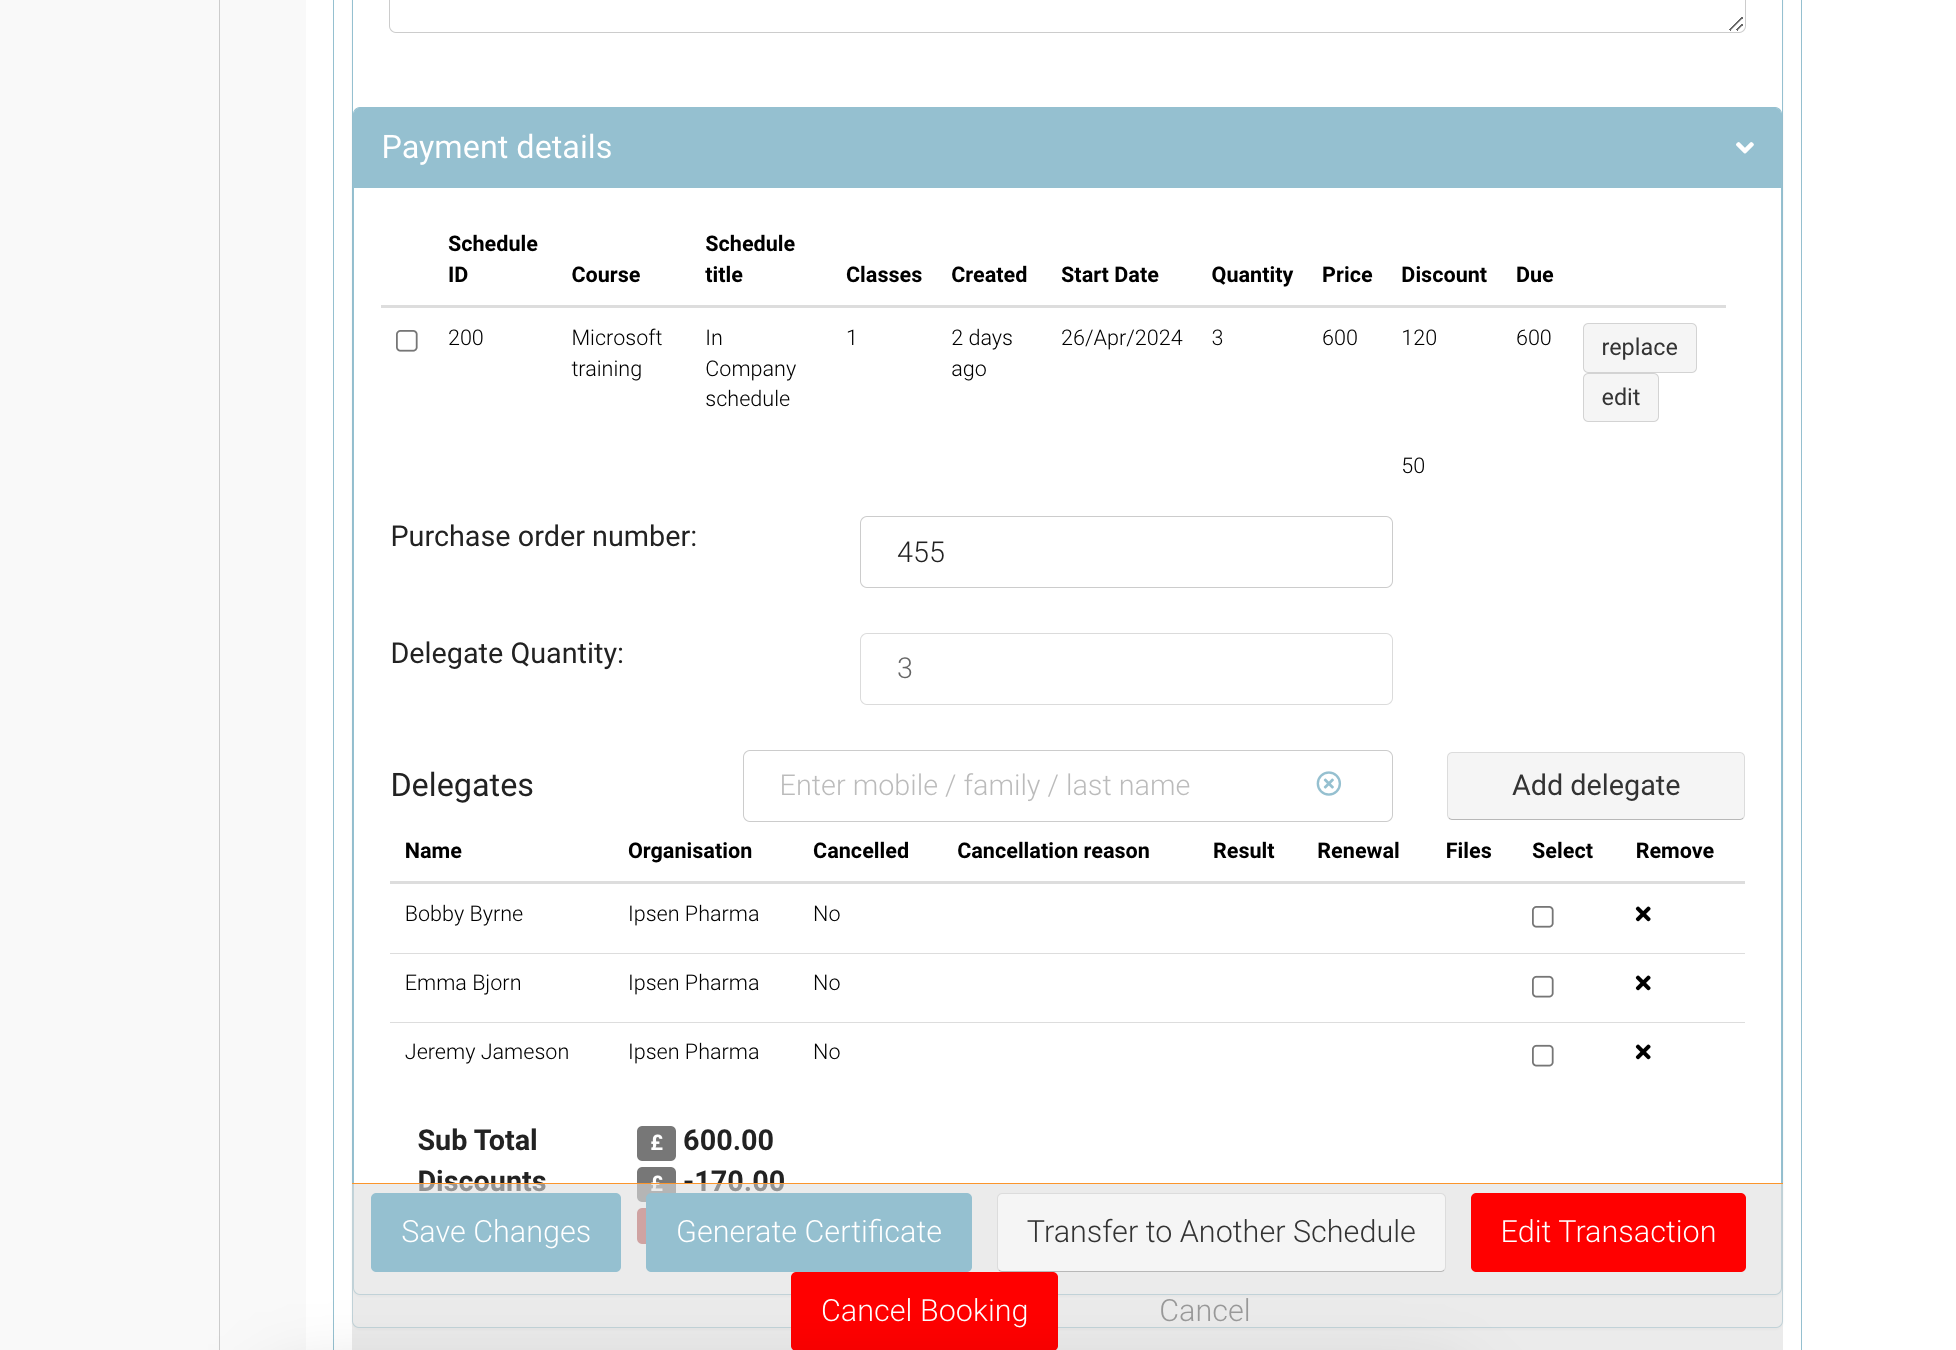
Task: Select Emma Bjorn's checkbox
Action: click(1542, 987)
